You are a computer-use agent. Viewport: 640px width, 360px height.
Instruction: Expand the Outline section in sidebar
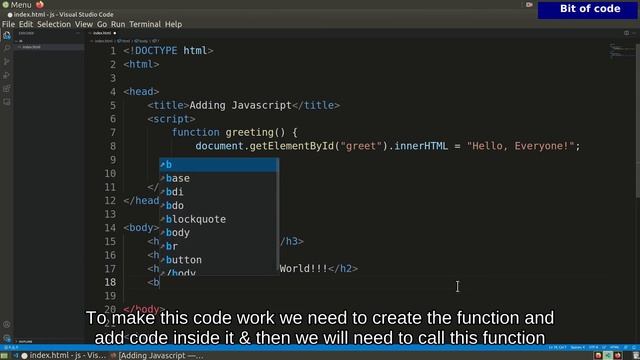pos(25,341)
